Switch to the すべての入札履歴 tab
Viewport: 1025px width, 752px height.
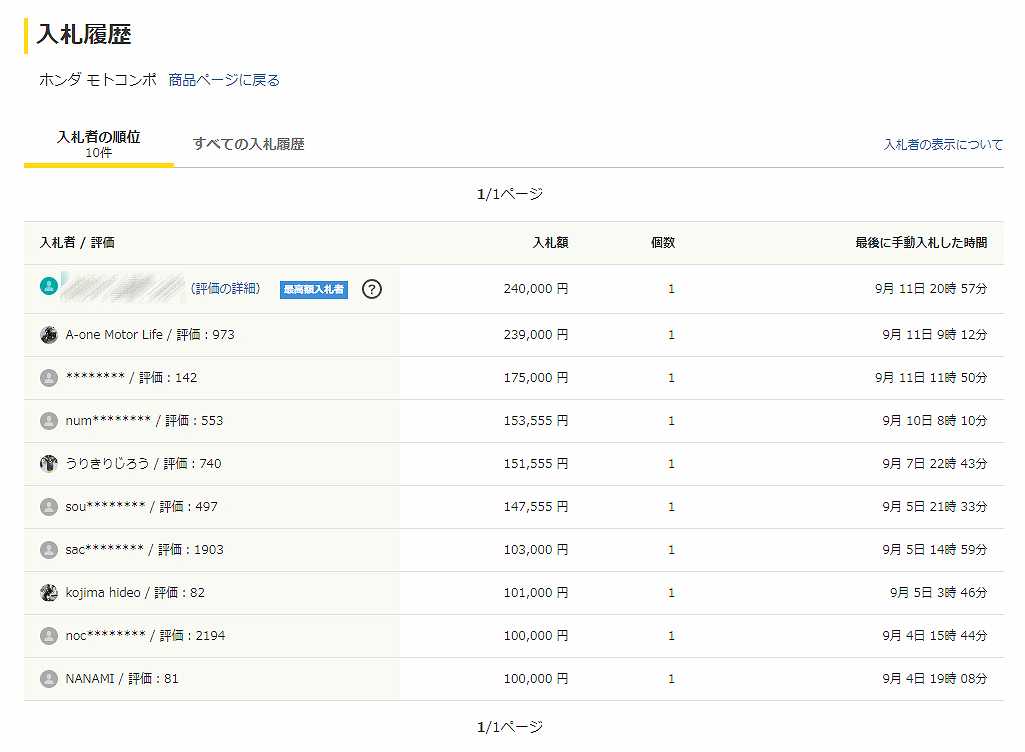pyautogui.click(x=248, y=144)
